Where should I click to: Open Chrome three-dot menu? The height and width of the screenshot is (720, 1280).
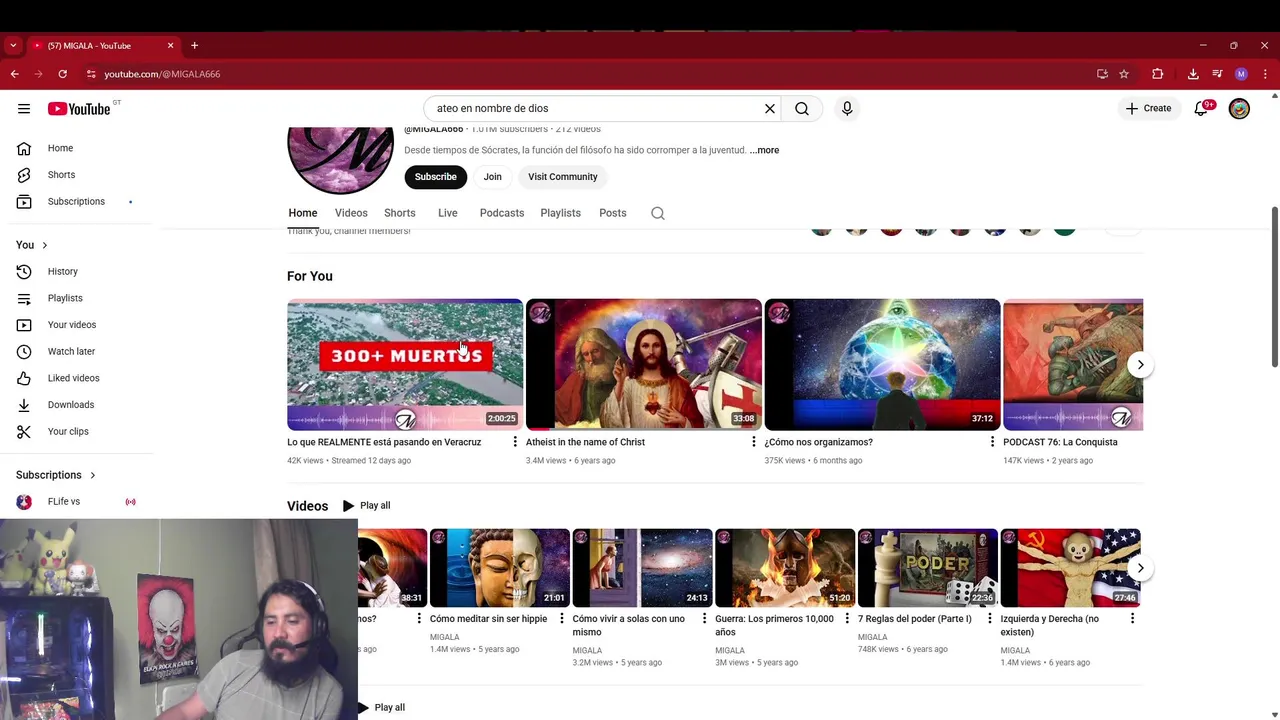tap(1265, 74)
